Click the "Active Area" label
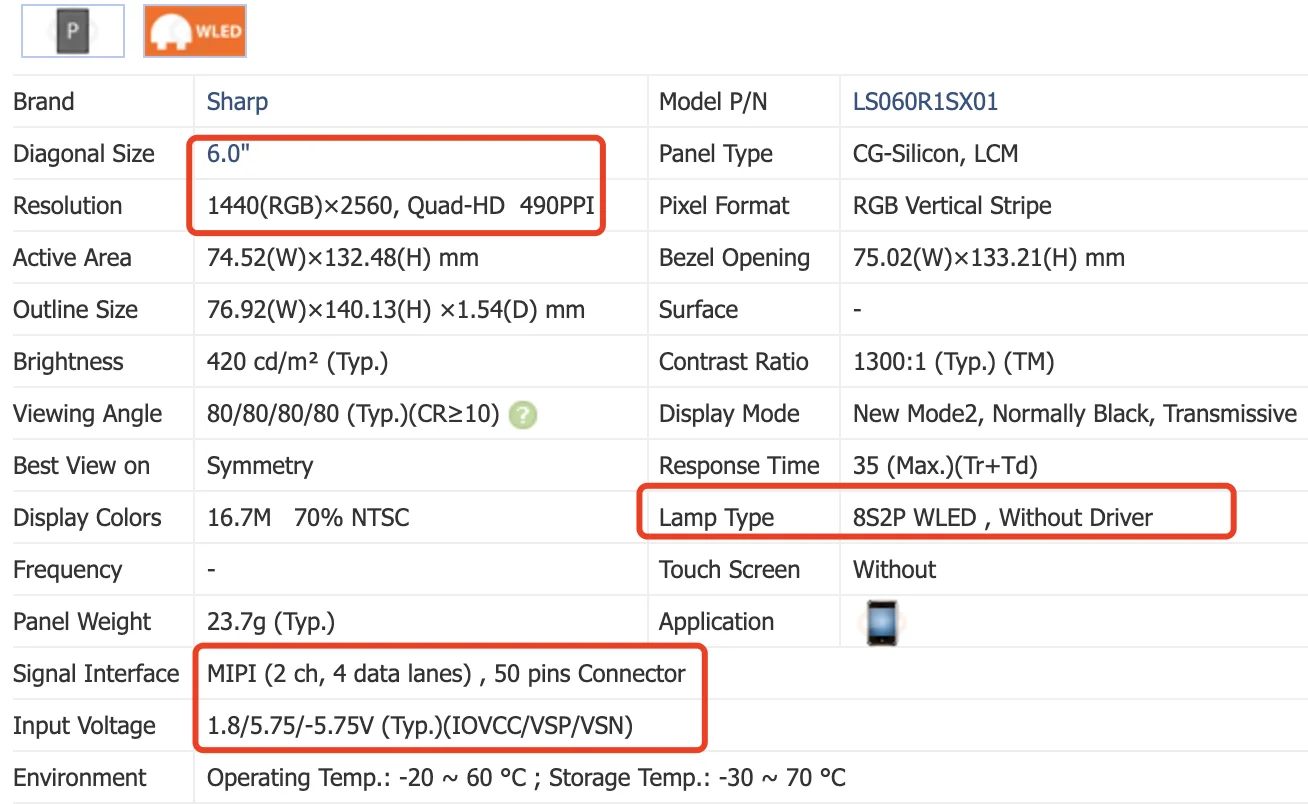 [x=72, y=258]
